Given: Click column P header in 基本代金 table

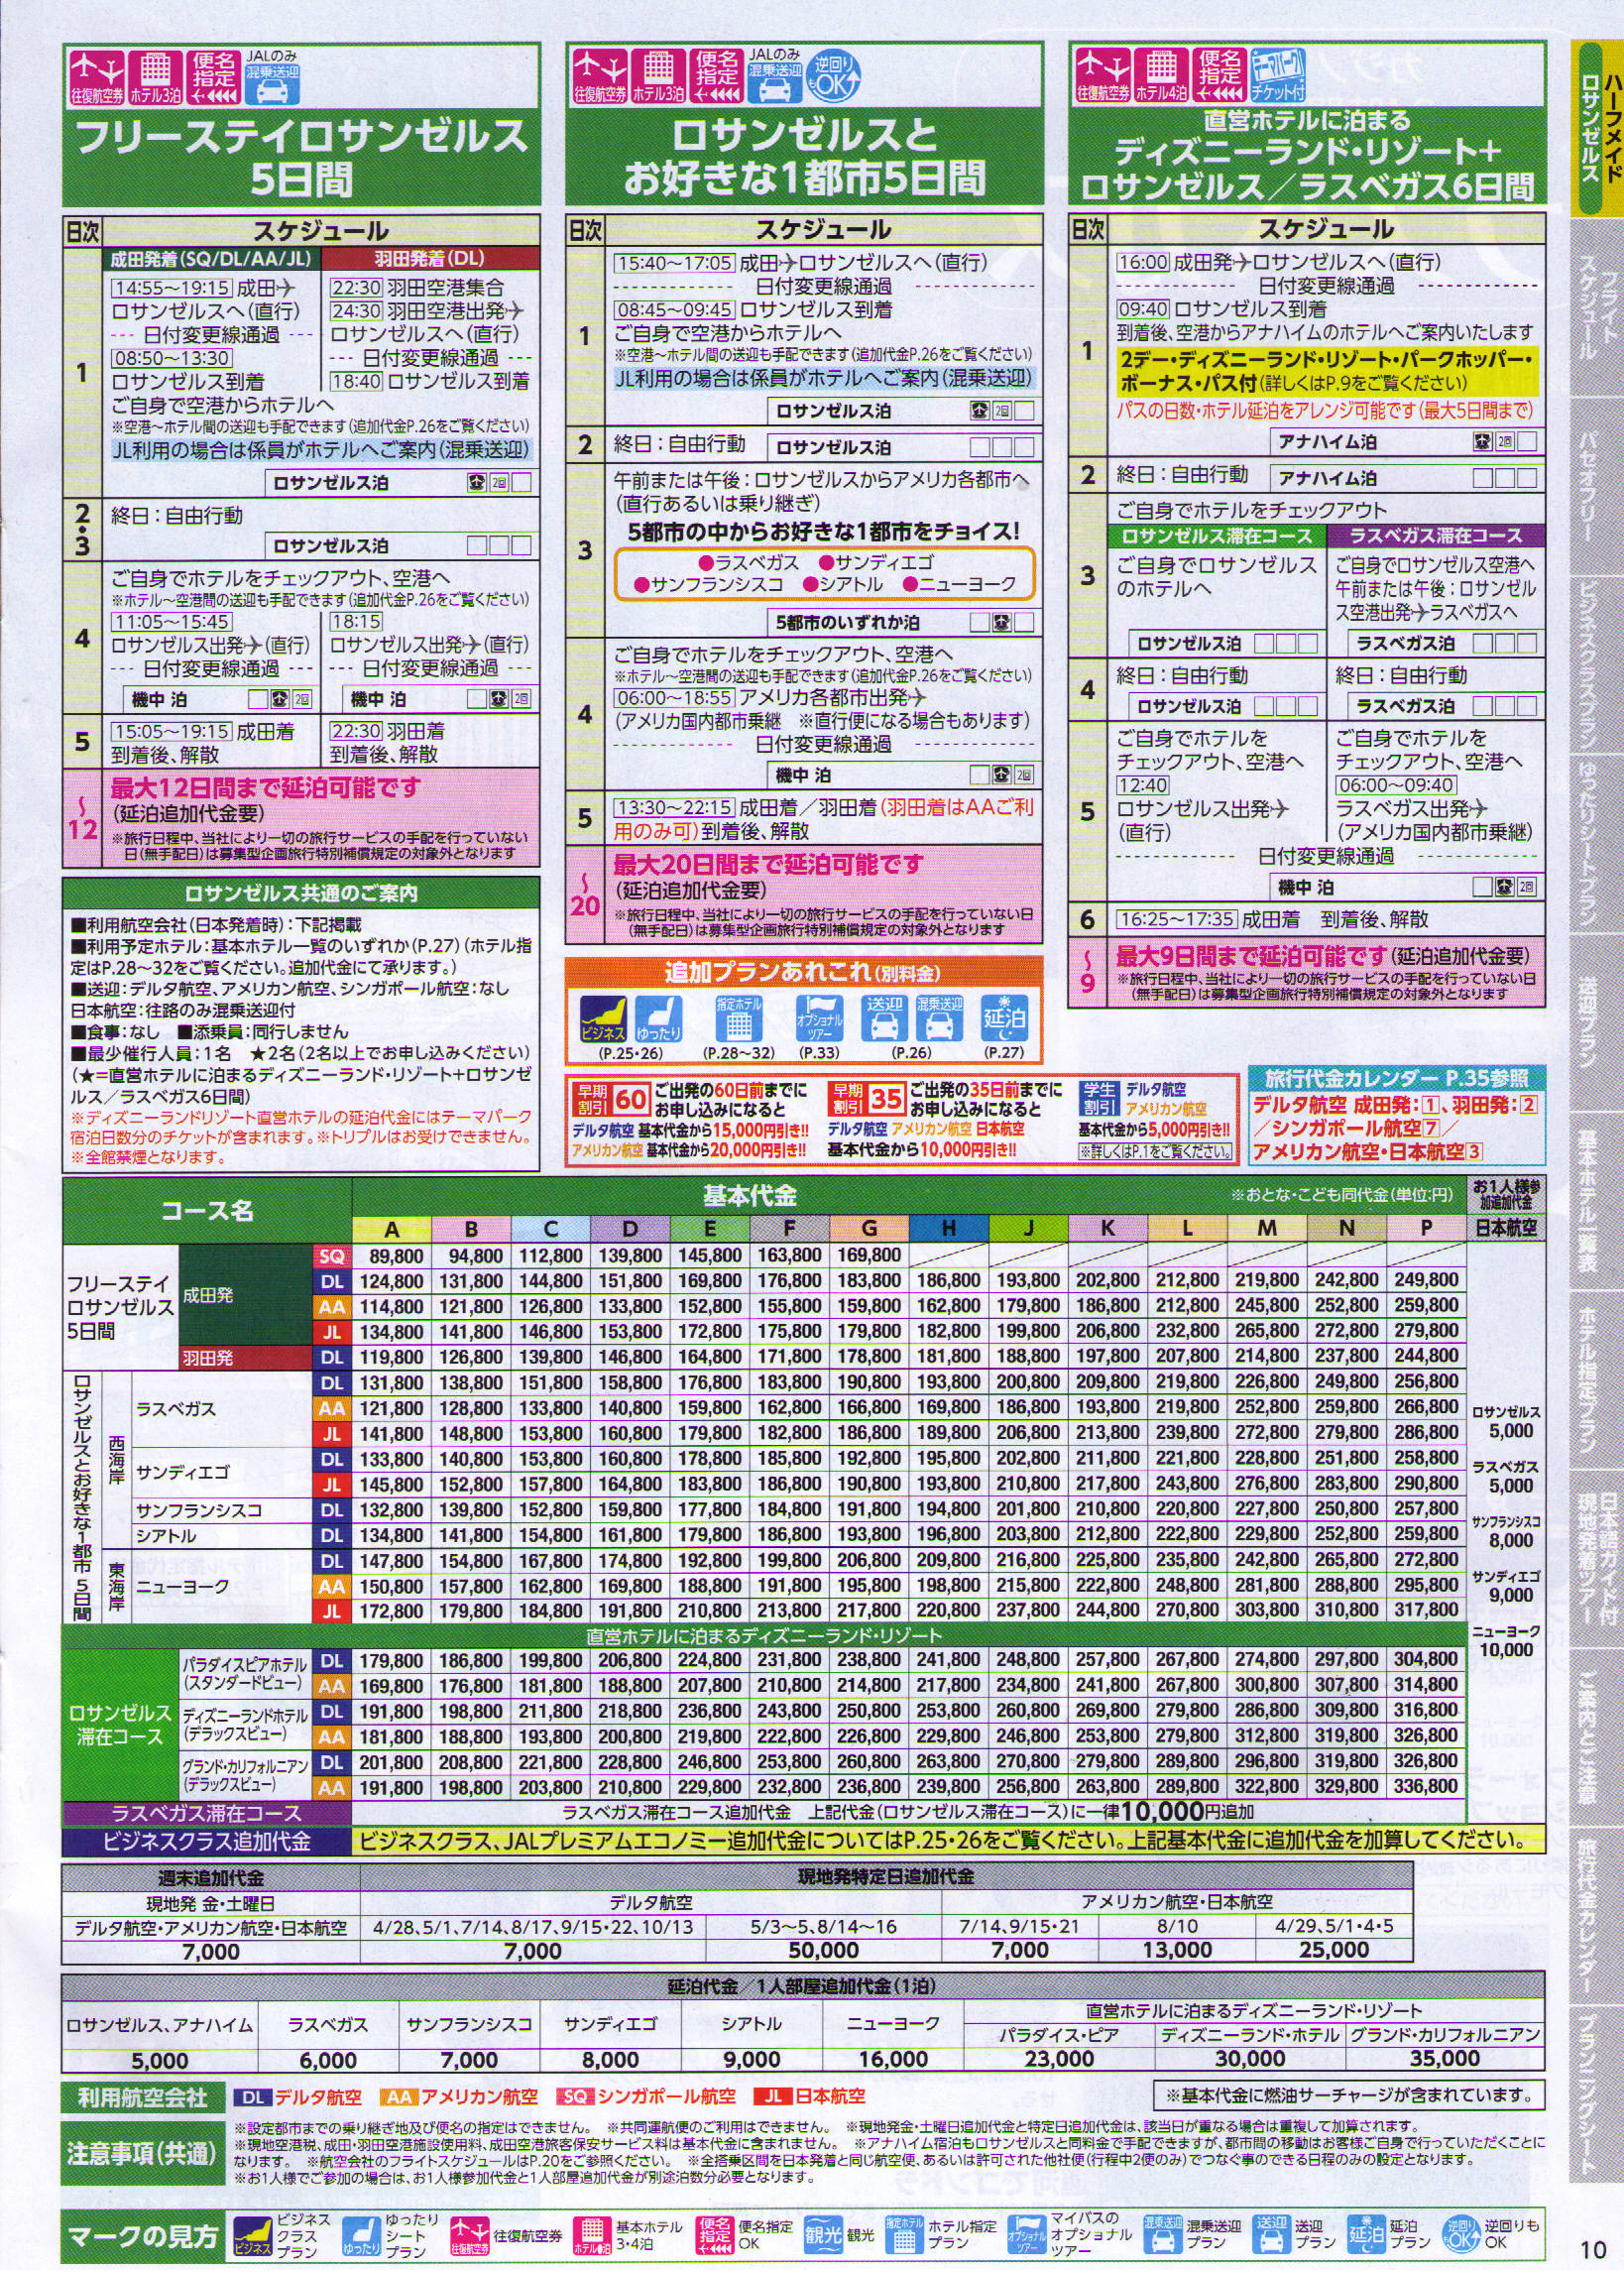Looking at the screenshot, I should (x=1426, y=1229).
